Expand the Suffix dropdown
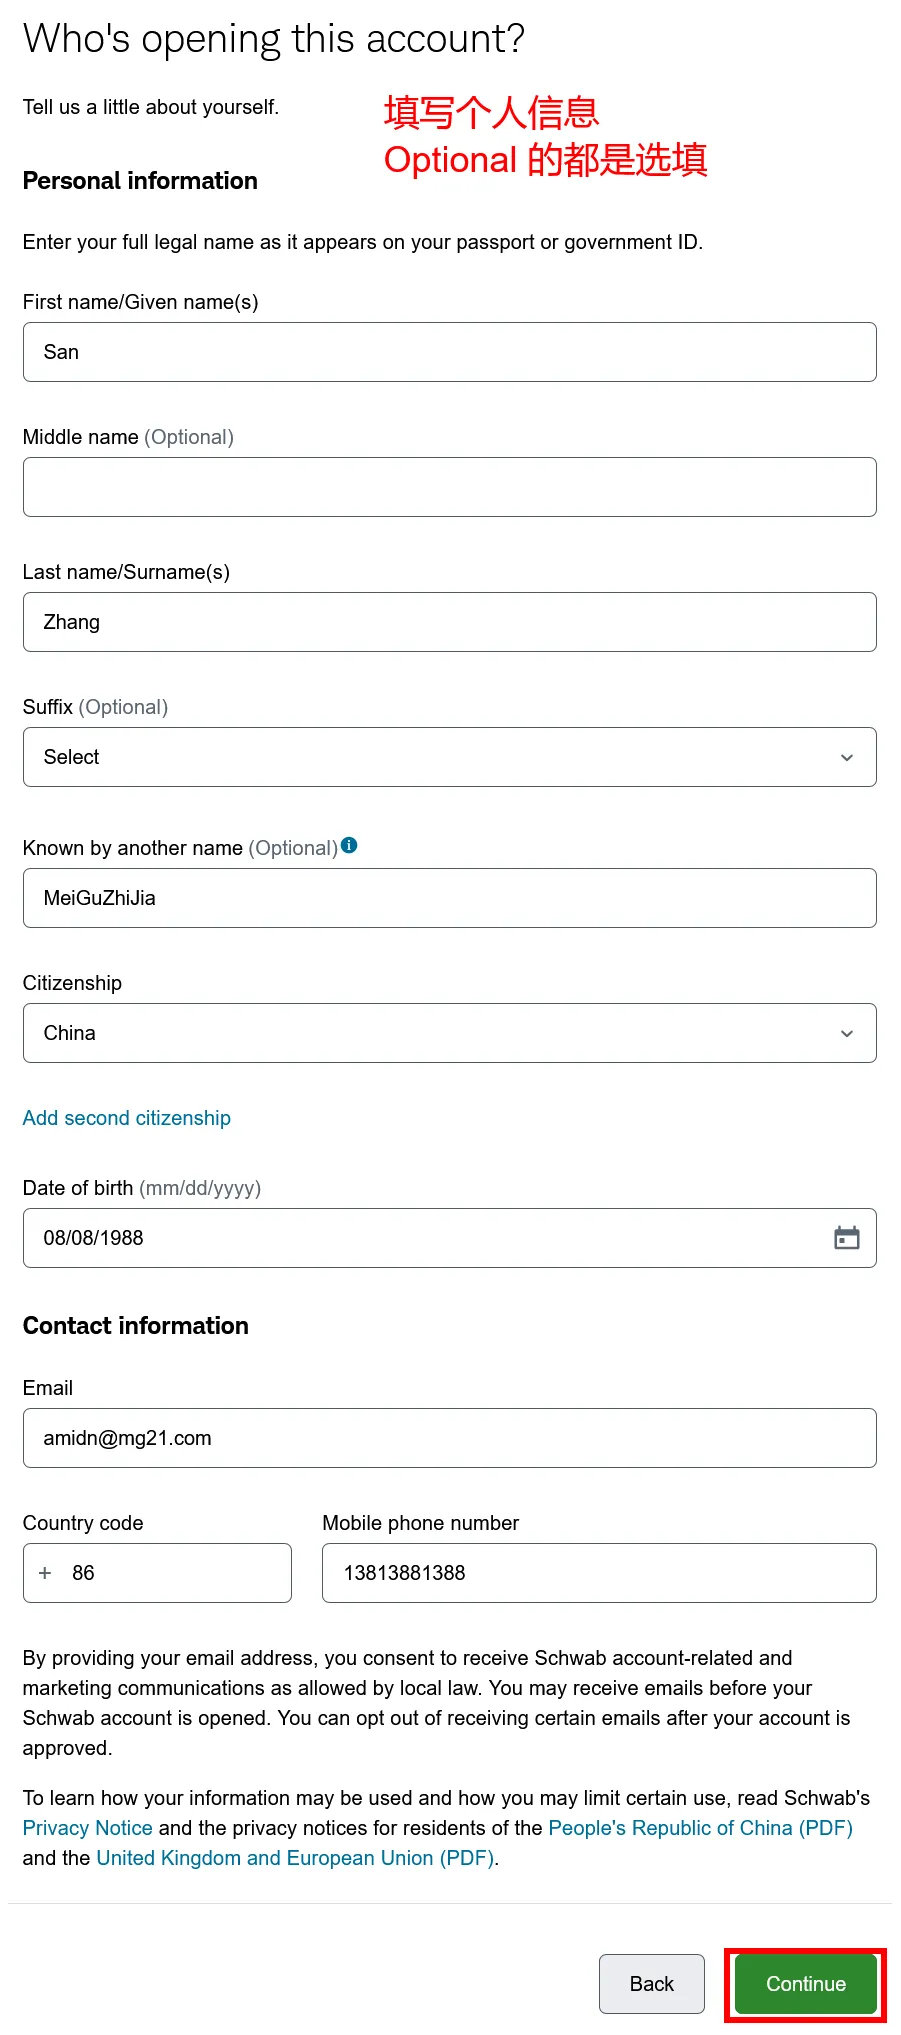This screenshot has width=901, height=2035. [449, 757]
